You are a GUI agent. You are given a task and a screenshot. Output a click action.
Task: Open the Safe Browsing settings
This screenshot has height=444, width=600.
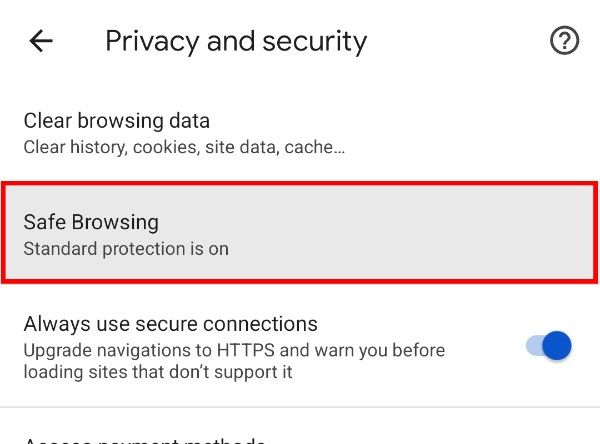(x=300, y=233)
